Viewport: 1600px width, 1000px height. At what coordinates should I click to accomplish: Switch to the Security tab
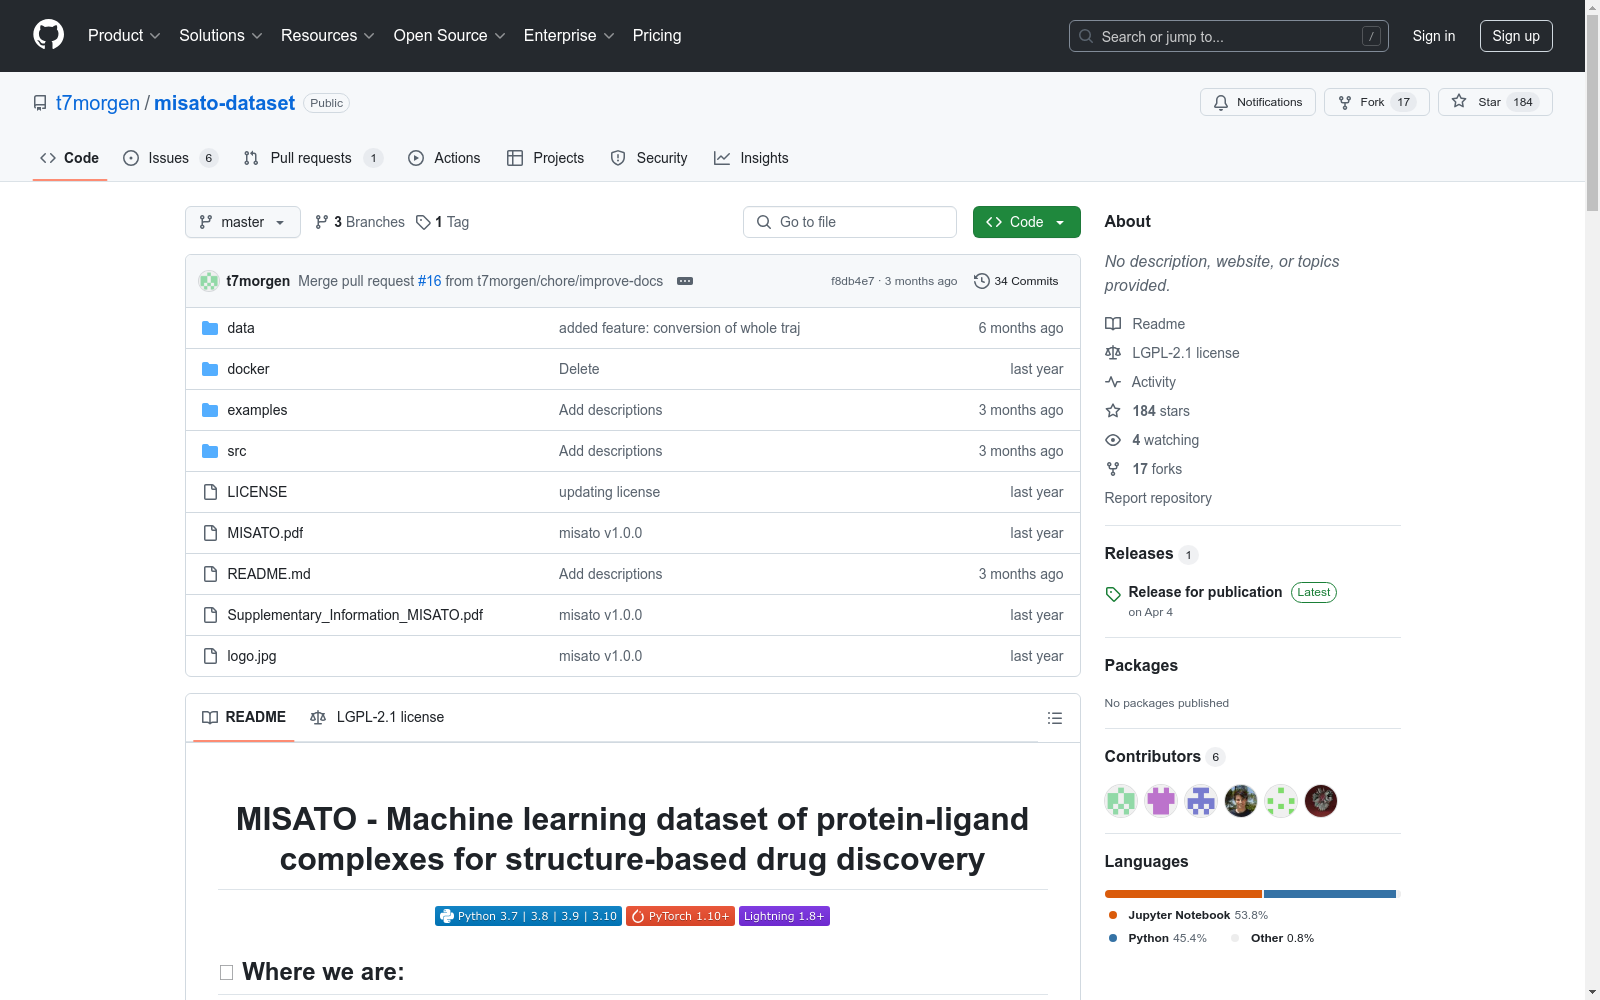click(x=649, y=158)
